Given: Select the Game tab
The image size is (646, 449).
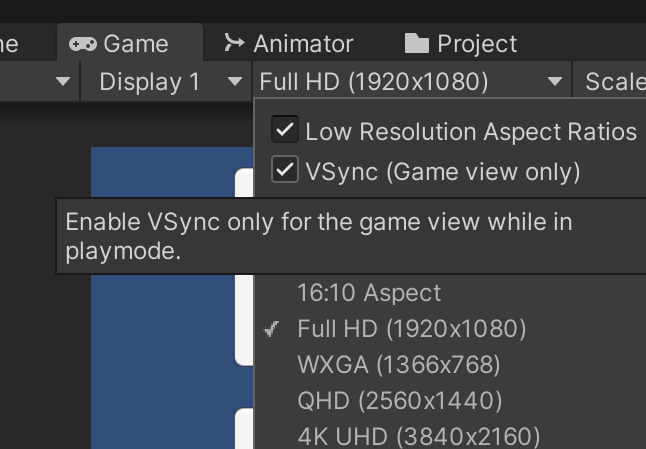Looking at the screenshot, I should click(130, 43).
